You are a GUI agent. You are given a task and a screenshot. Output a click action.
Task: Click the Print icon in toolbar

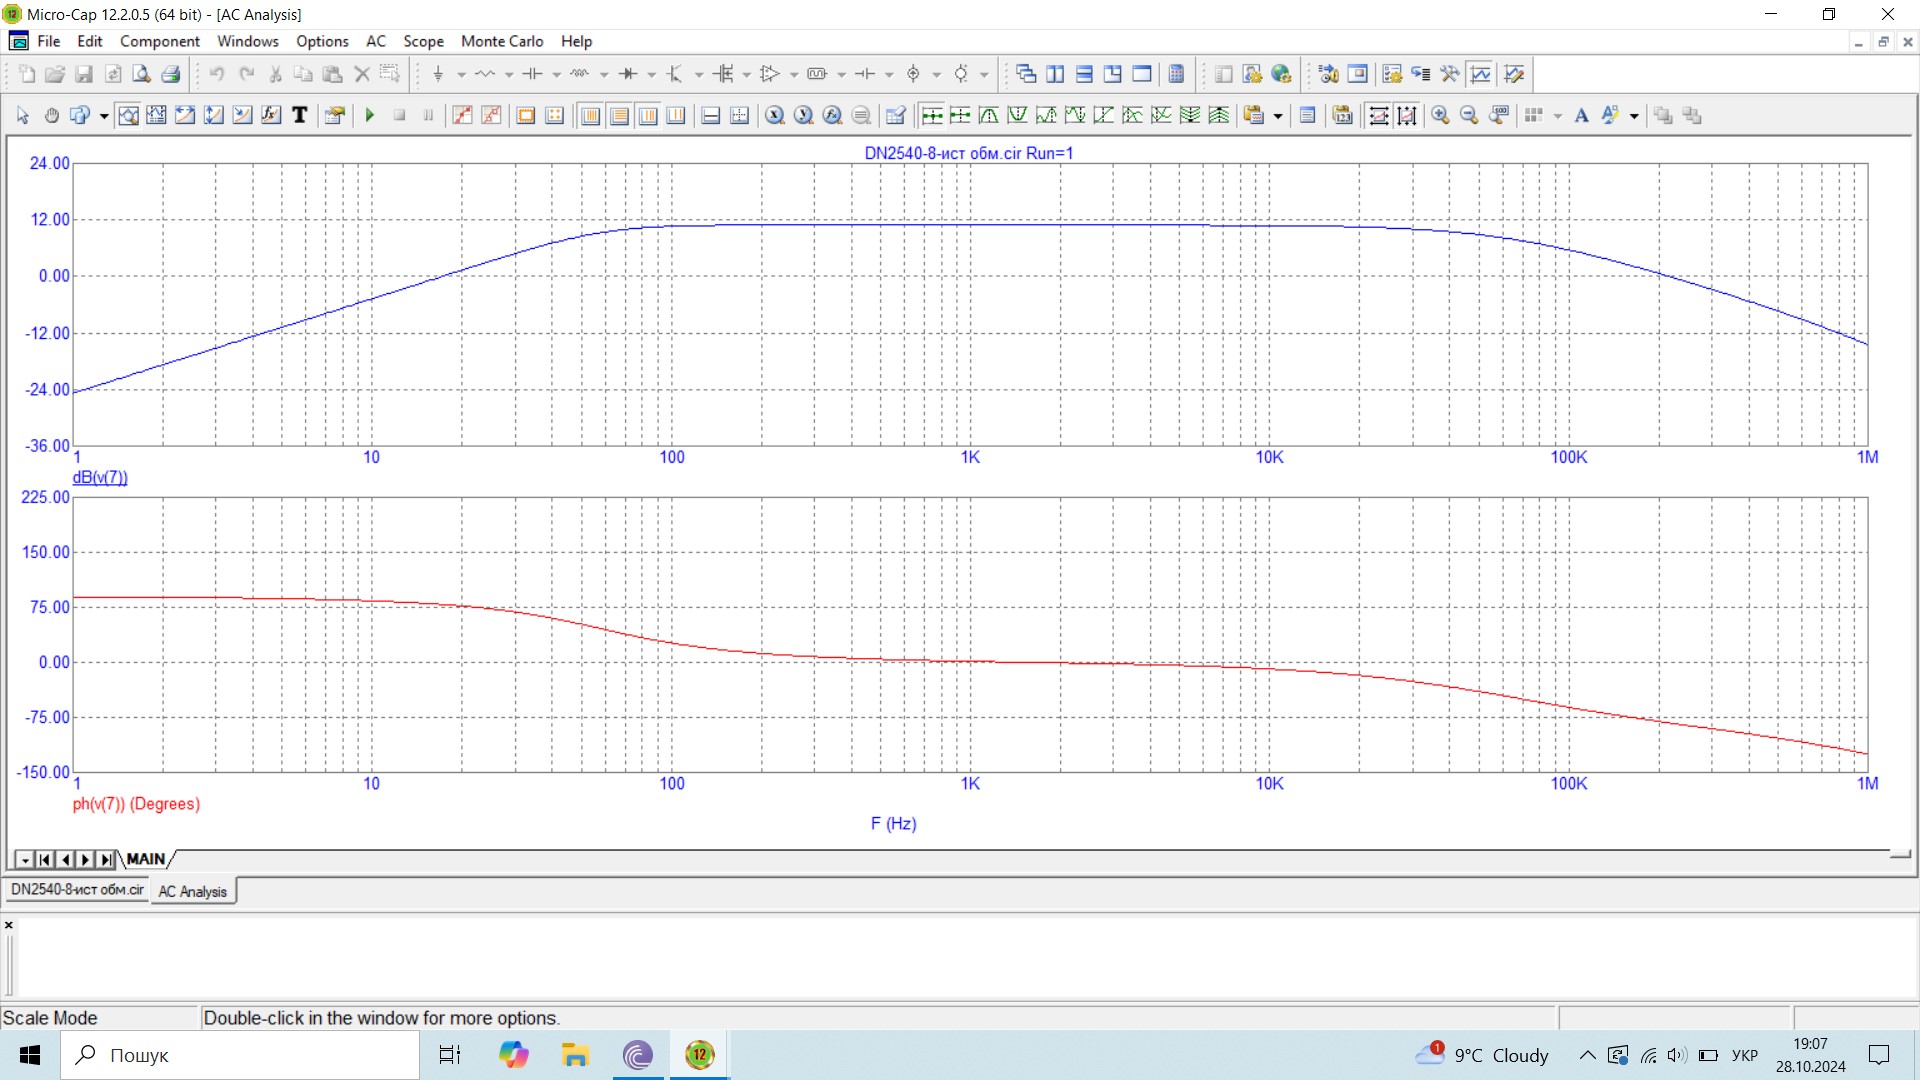click(171, 74)
